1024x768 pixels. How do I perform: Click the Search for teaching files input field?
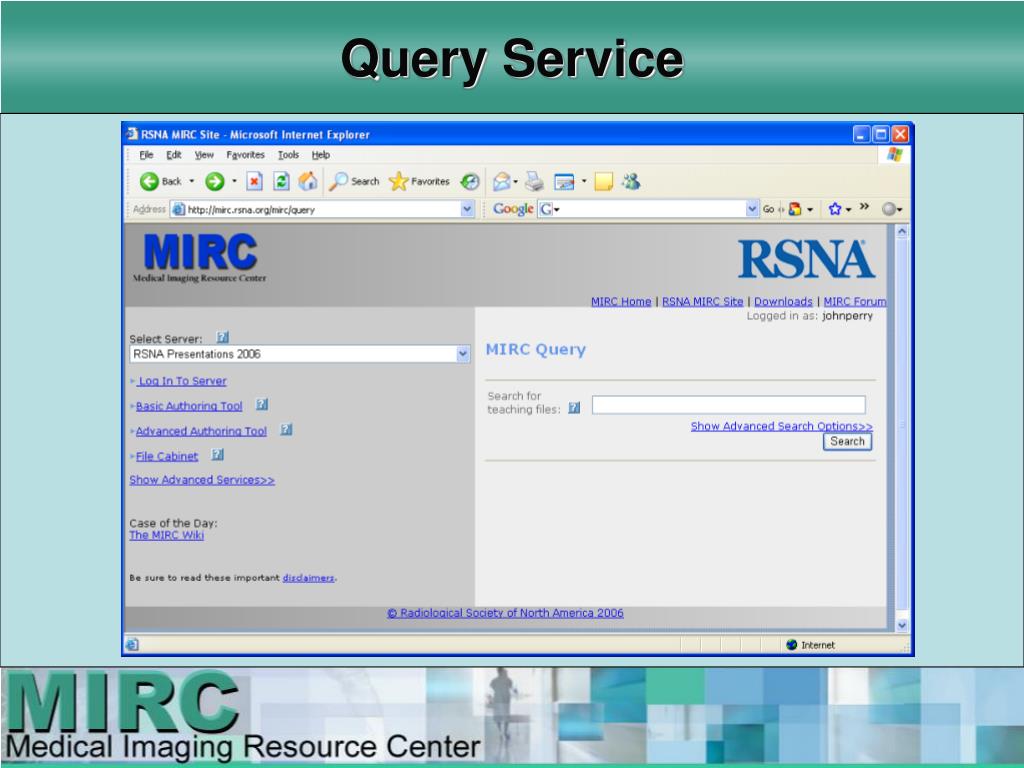tap(728, 405)
